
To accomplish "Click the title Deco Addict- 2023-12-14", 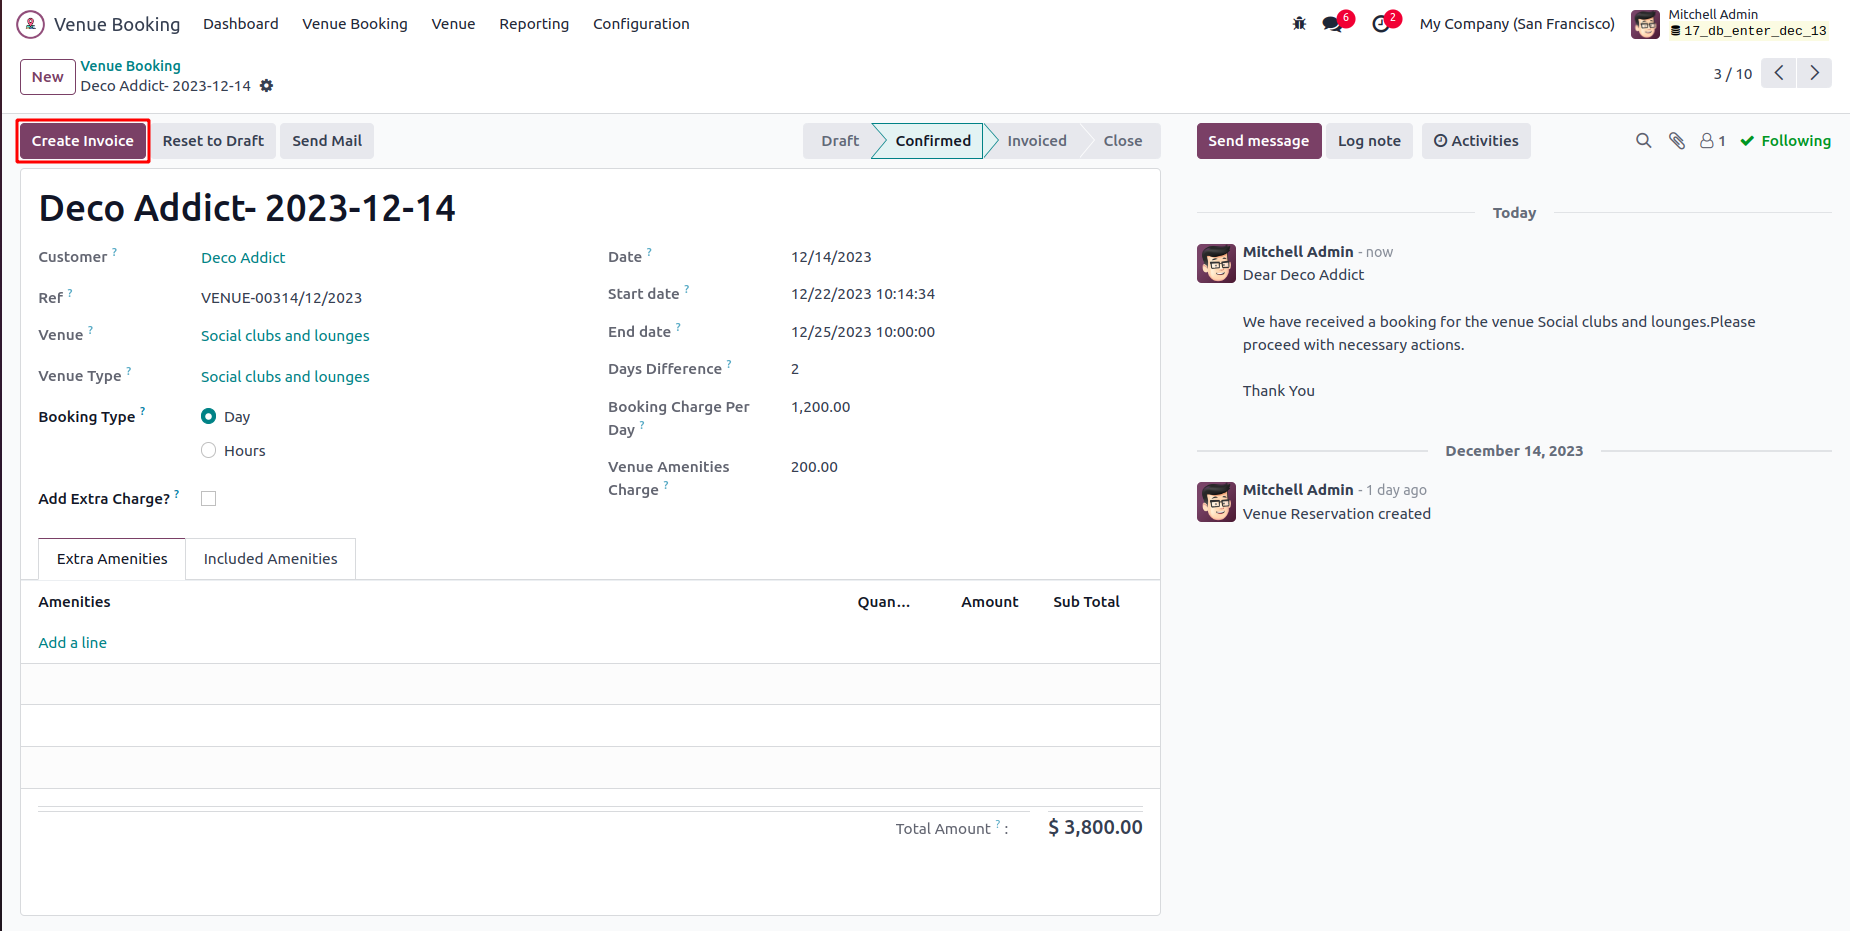I will point(247,208).
